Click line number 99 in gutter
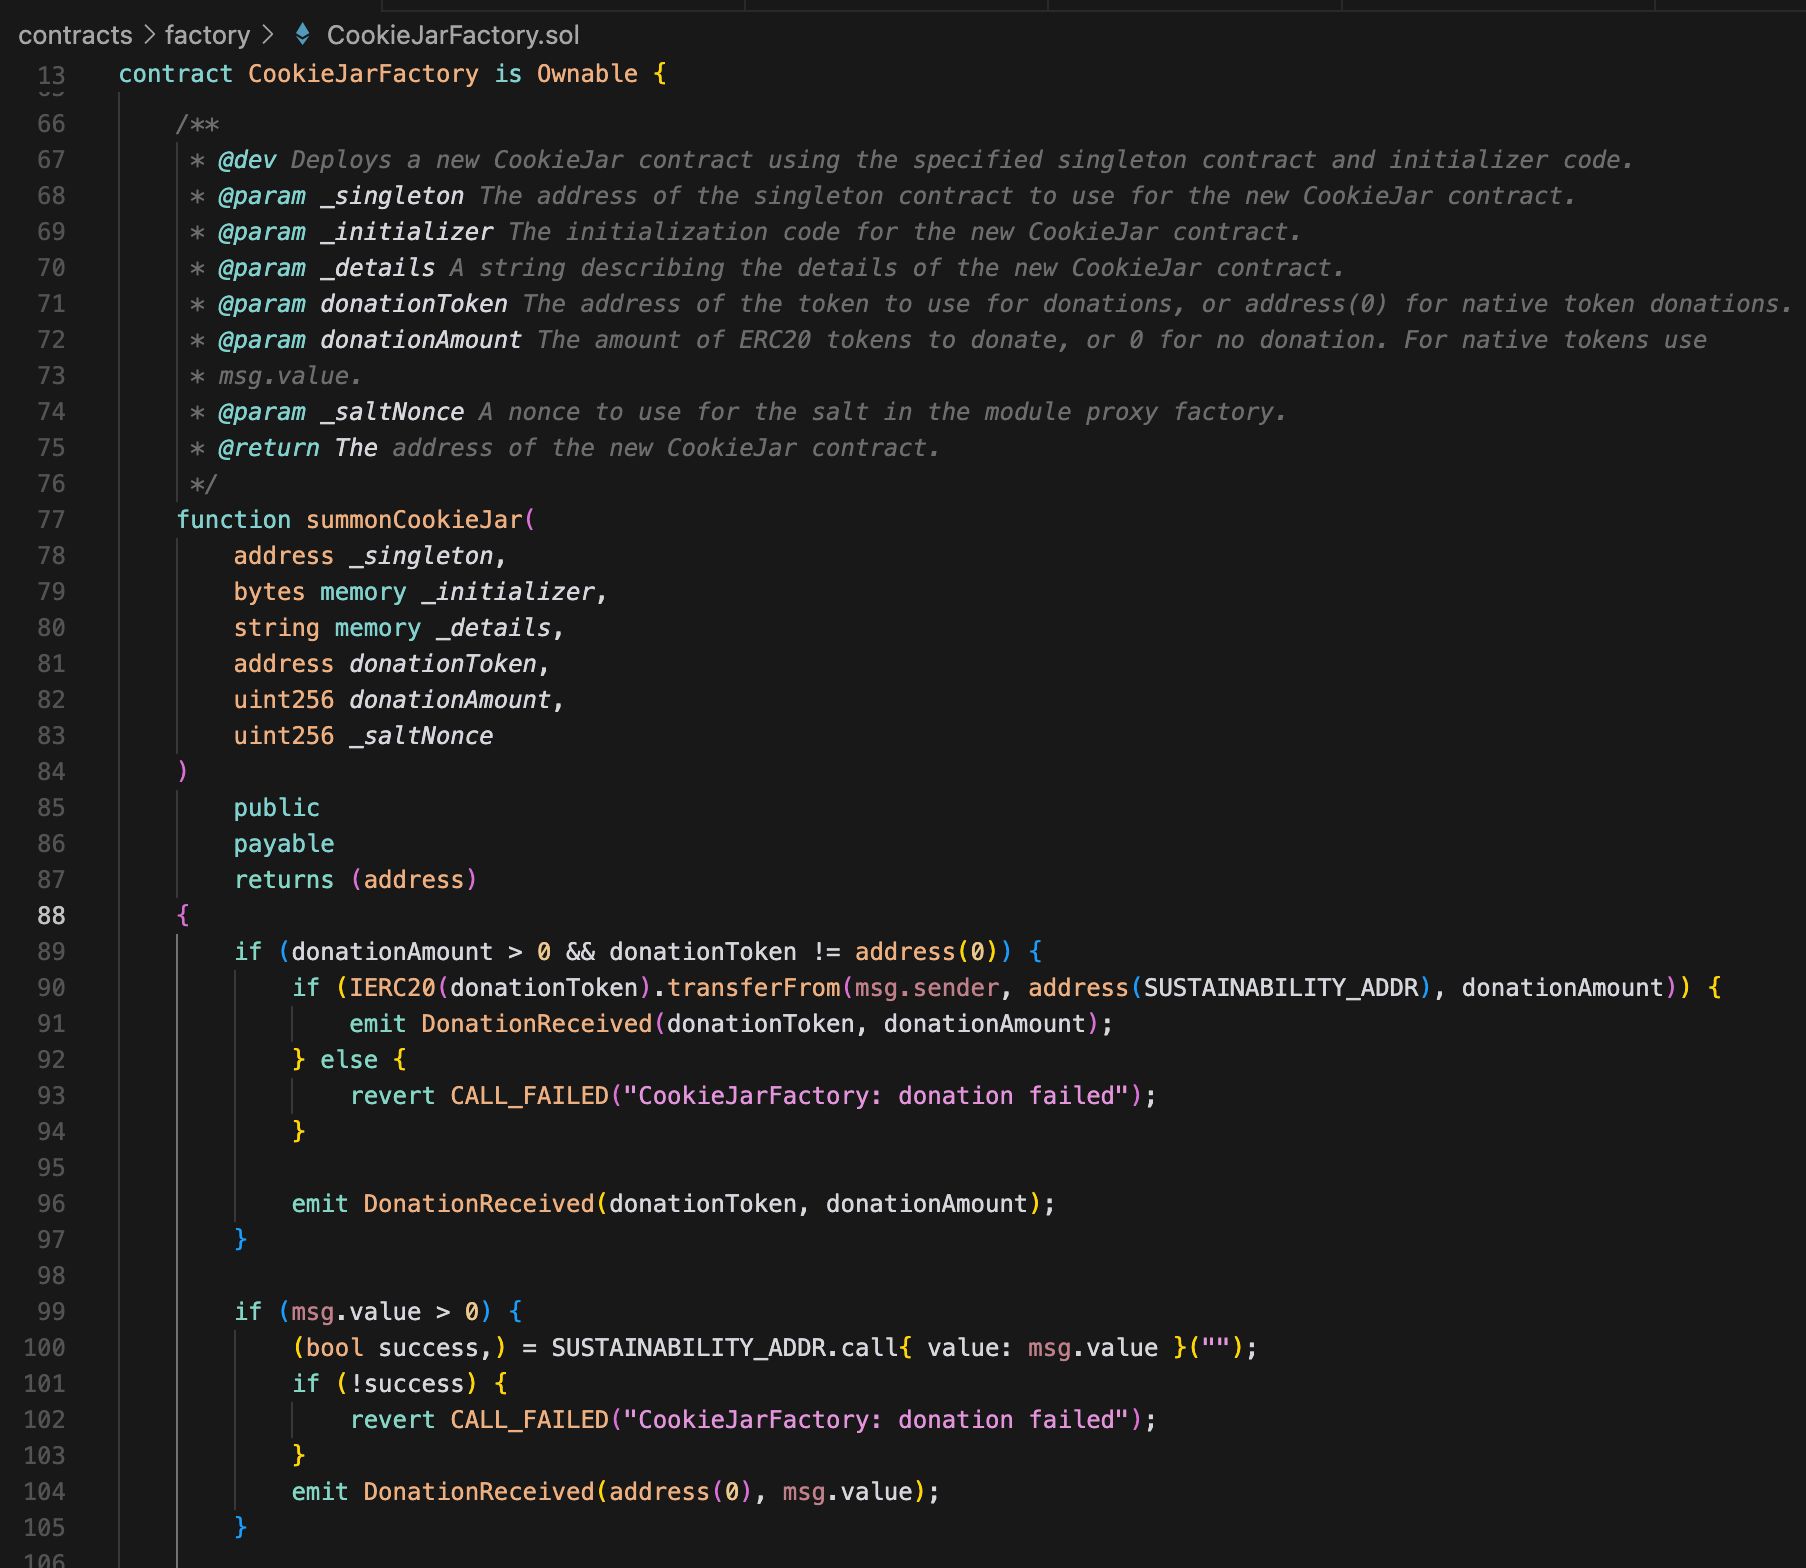Image resolution: width=1806 pixels, height=1568 pixels. [51, 1311]
